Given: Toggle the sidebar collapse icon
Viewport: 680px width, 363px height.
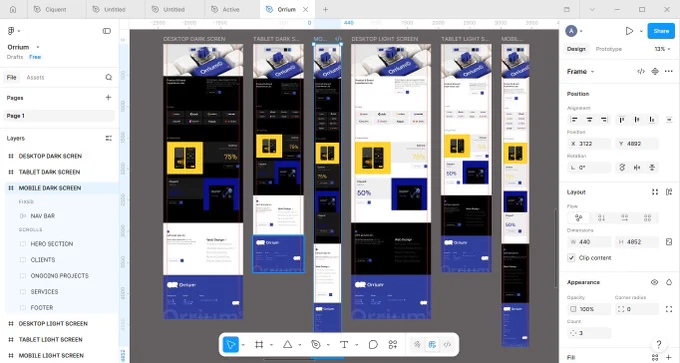Looking at the screenshot, I should (x=107, y=31).
